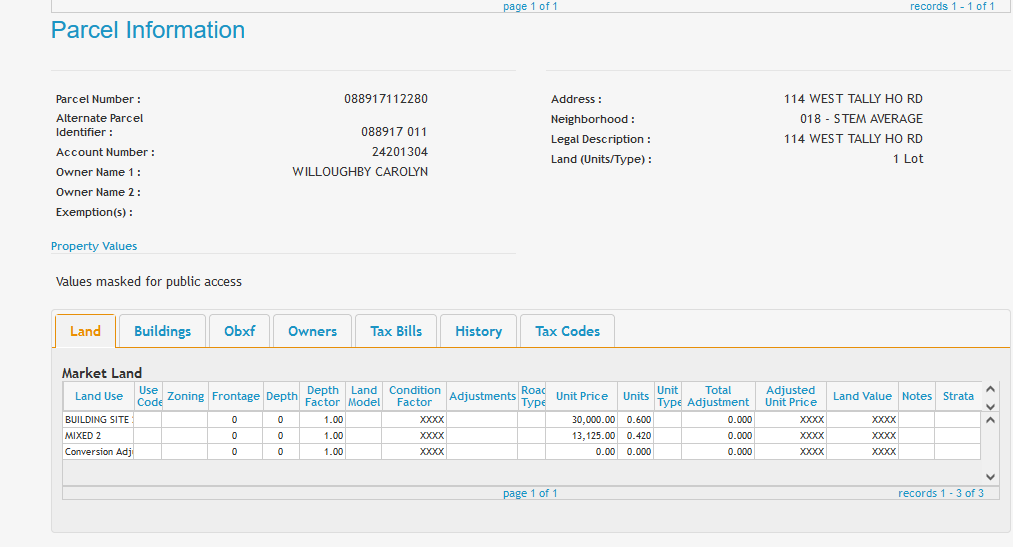The image size is (1013, 547).
Task: Sort by Notes column header
Action: [x=917, y=397]
